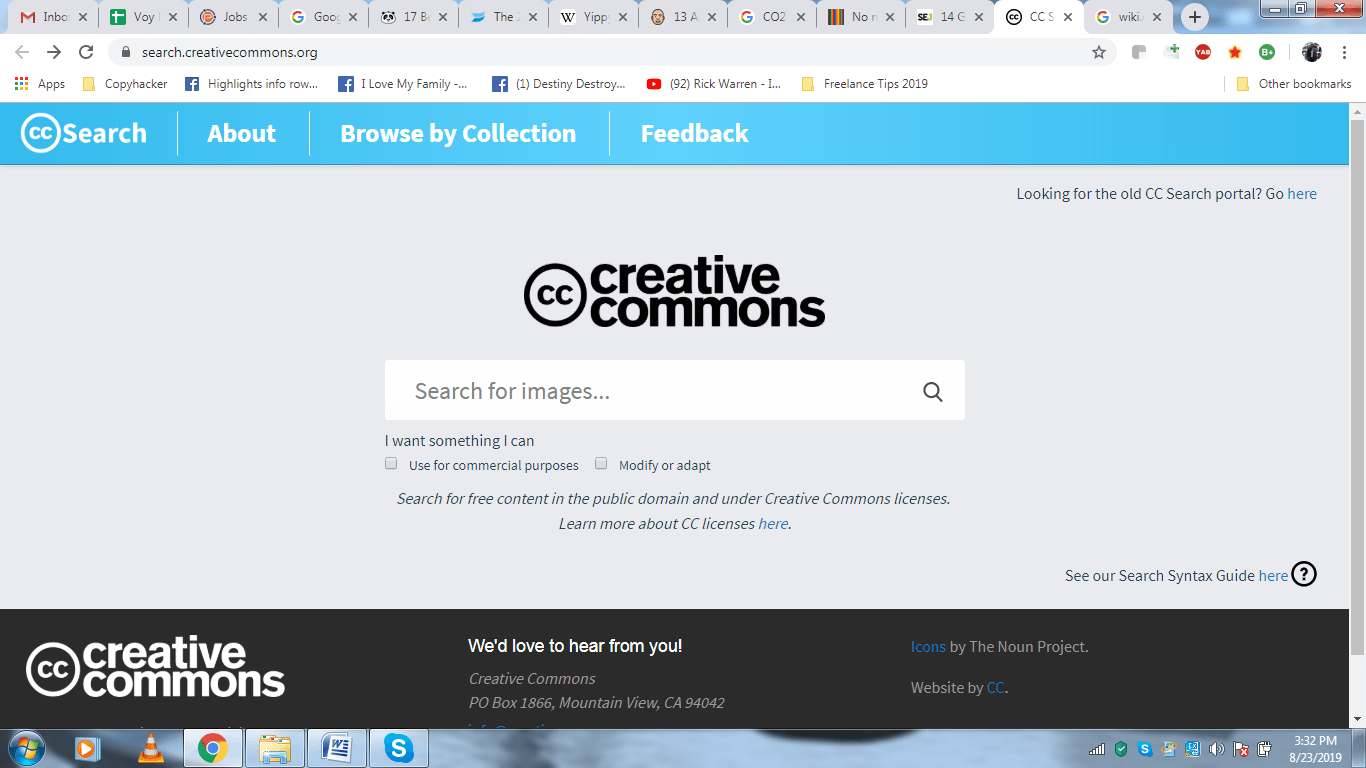
Task: Open the Feedback page in navigation
Action: 694,133
